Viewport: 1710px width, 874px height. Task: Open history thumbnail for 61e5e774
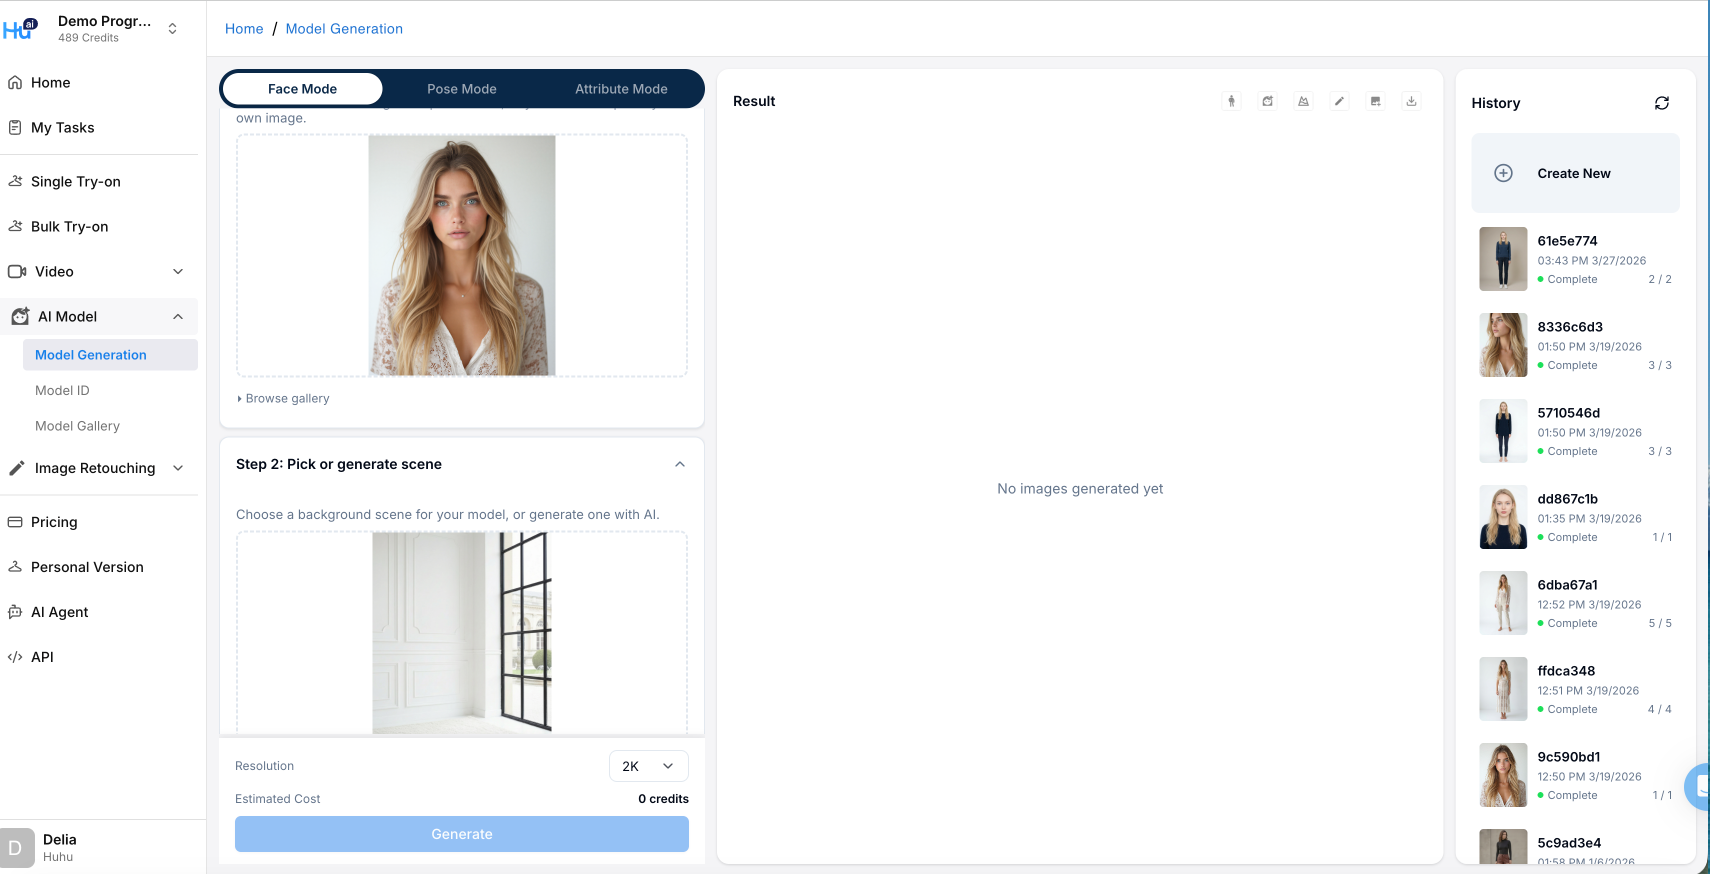point(1503,259)
